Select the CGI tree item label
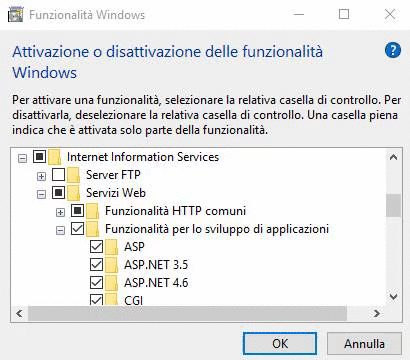 pyautogui.click(x=134, y=301)
